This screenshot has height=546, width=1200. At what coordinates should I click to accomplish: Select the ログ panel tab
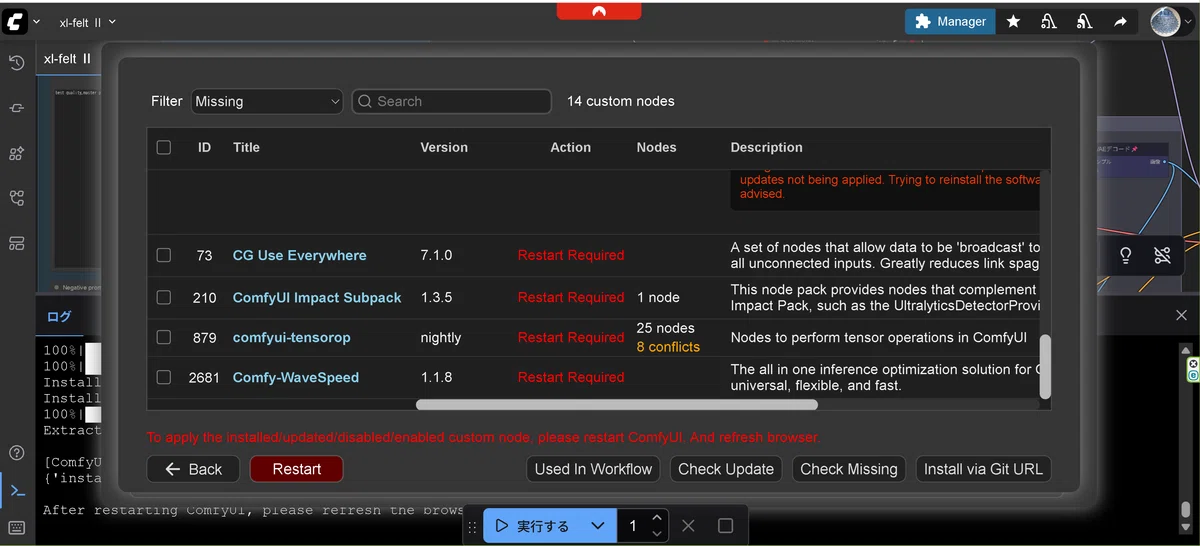click(x=60, y=316)
